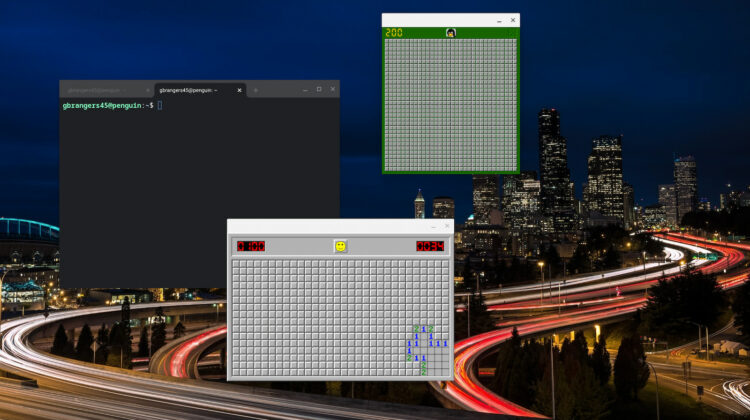Screen dimensions: 750x420
Task: Reveal top-left cell of gray minesweeper grid
Action: [236, 264]
